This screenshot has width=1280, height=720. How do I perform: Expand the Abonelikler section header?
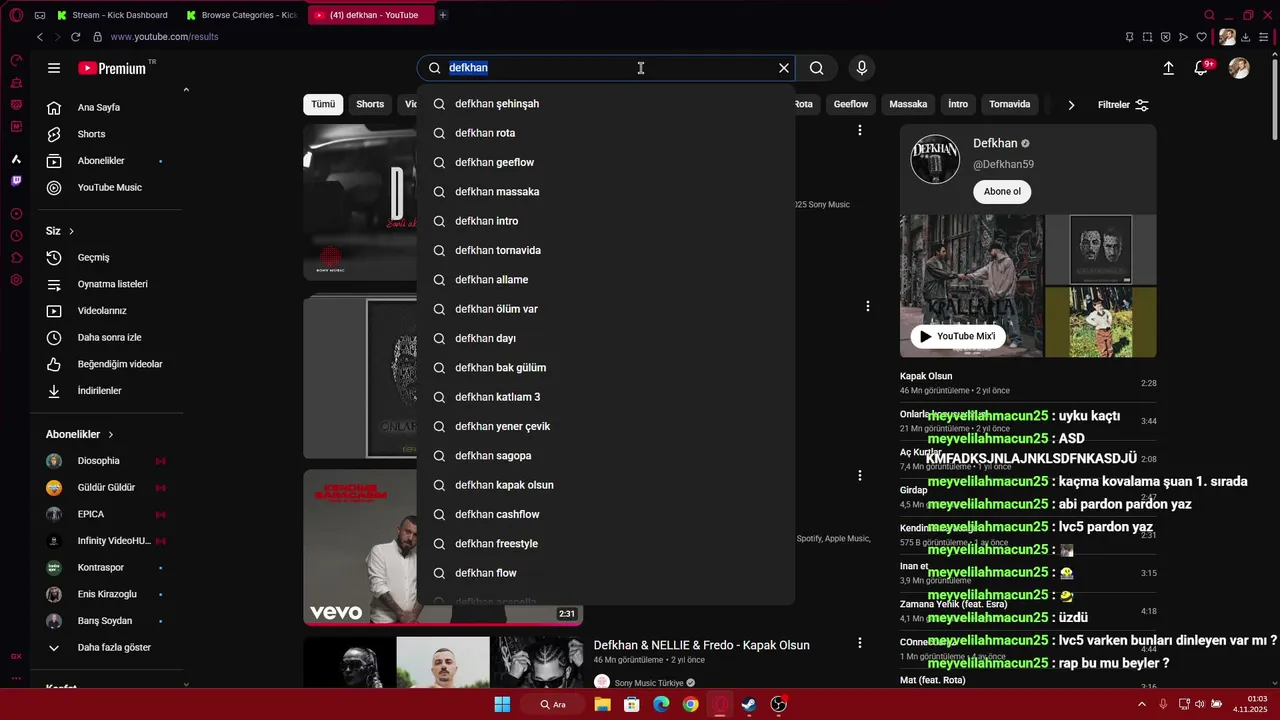80,435
